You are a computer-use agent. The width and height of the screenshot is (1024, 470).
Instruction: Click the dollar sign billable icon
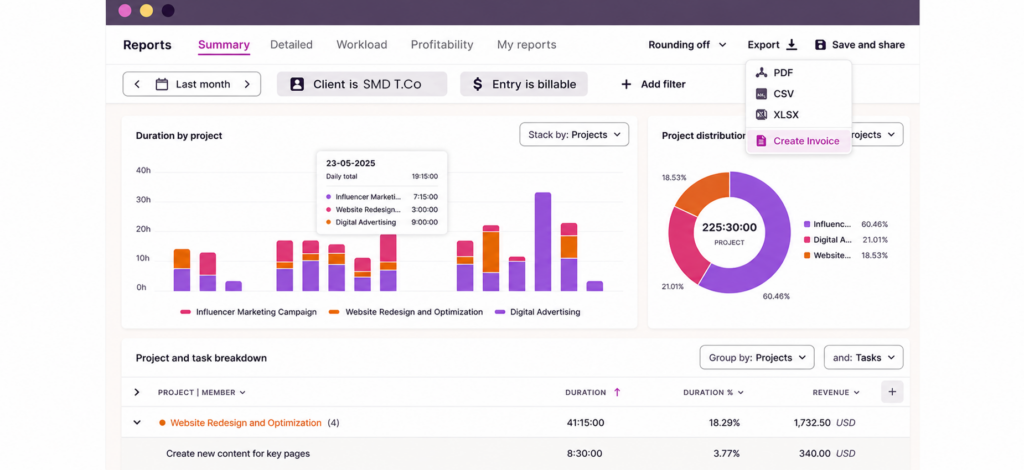[x=477, y=84]
